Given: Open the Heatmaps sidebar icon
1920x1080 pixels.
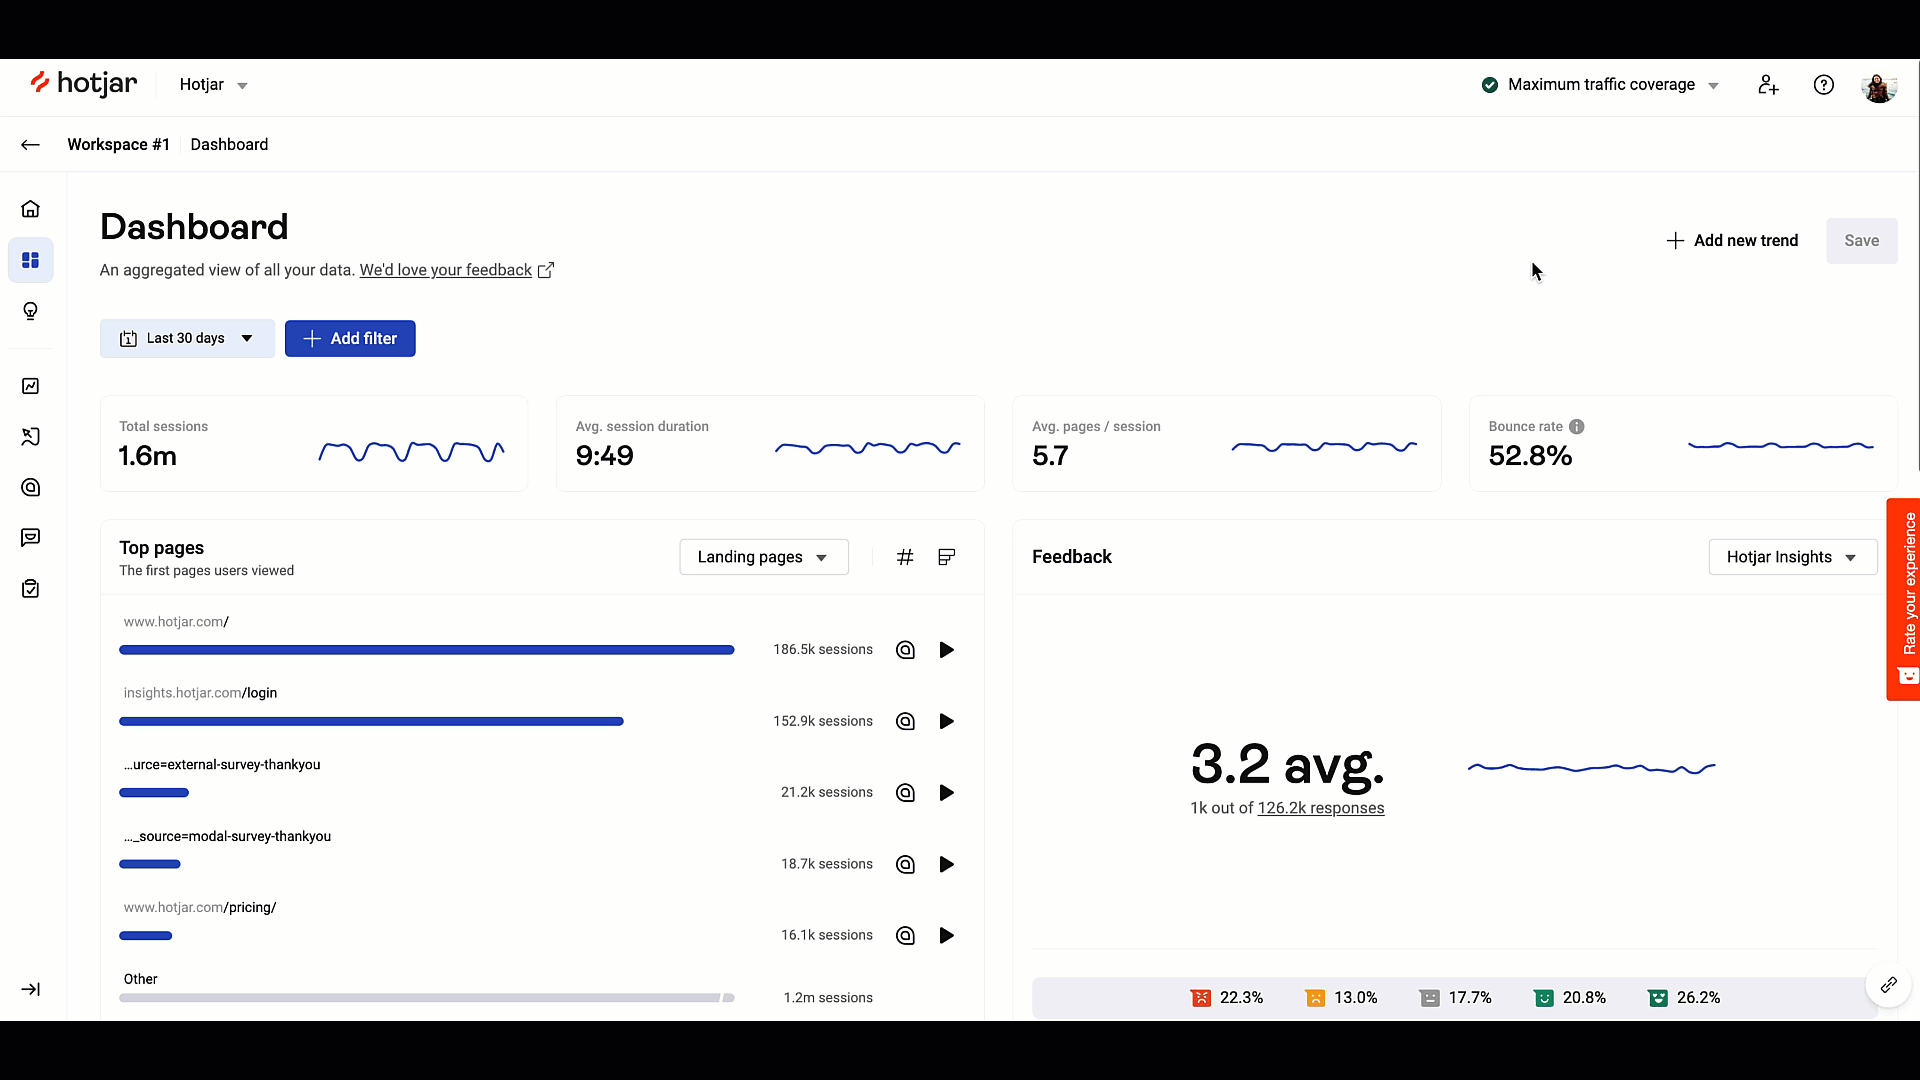Looking at the screenshot, I should tap(31, 487).
